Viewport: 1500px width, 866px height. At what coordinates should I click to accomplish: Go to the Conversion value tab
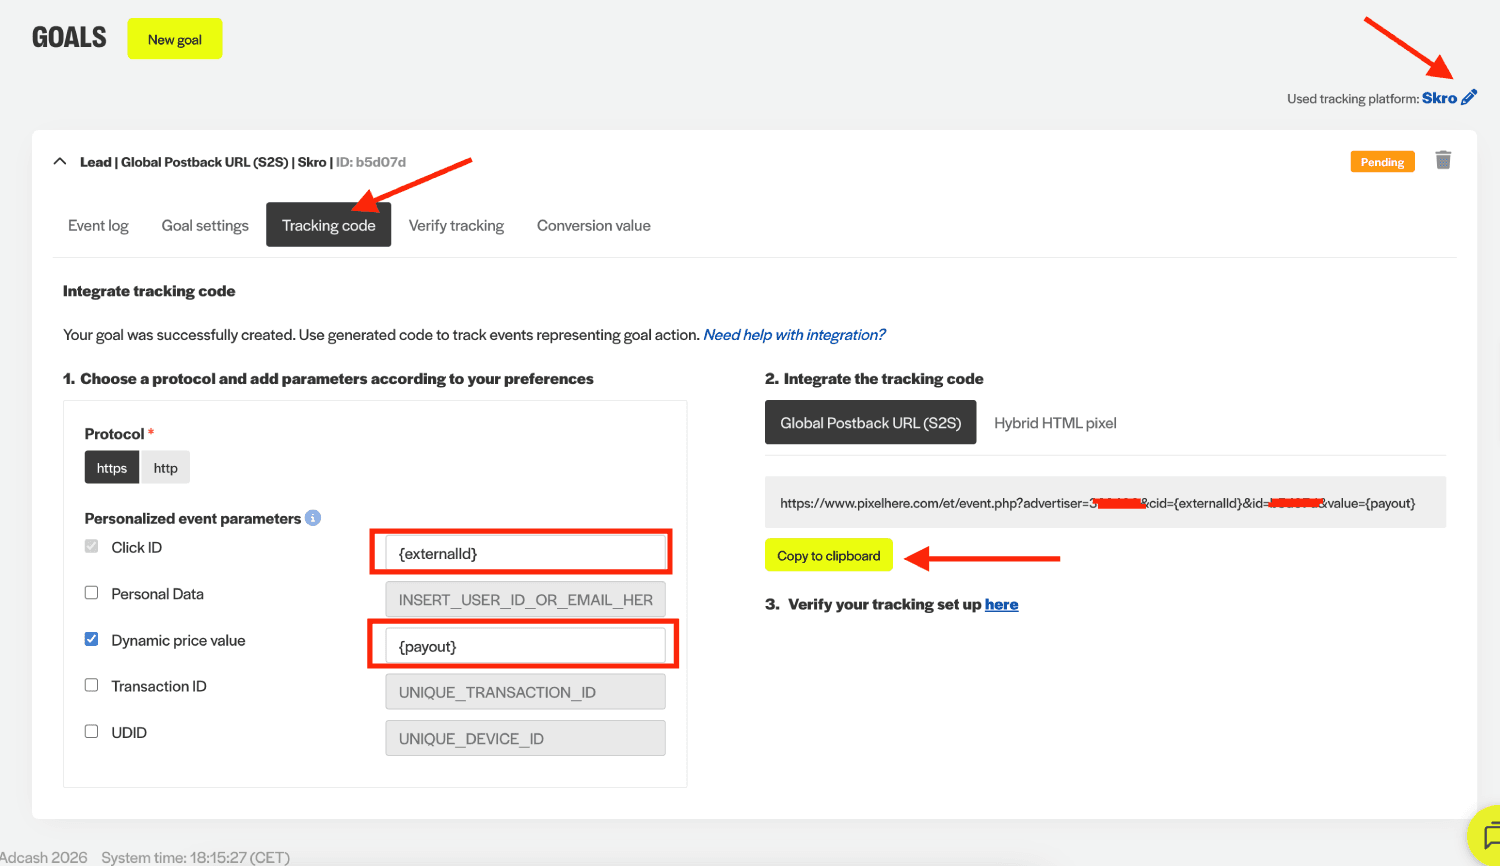(x=594, y=225)
